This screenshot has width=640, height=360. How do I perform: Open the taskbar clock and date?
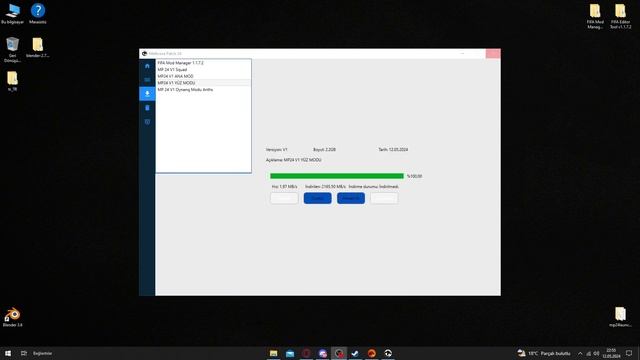click(611, 353)
